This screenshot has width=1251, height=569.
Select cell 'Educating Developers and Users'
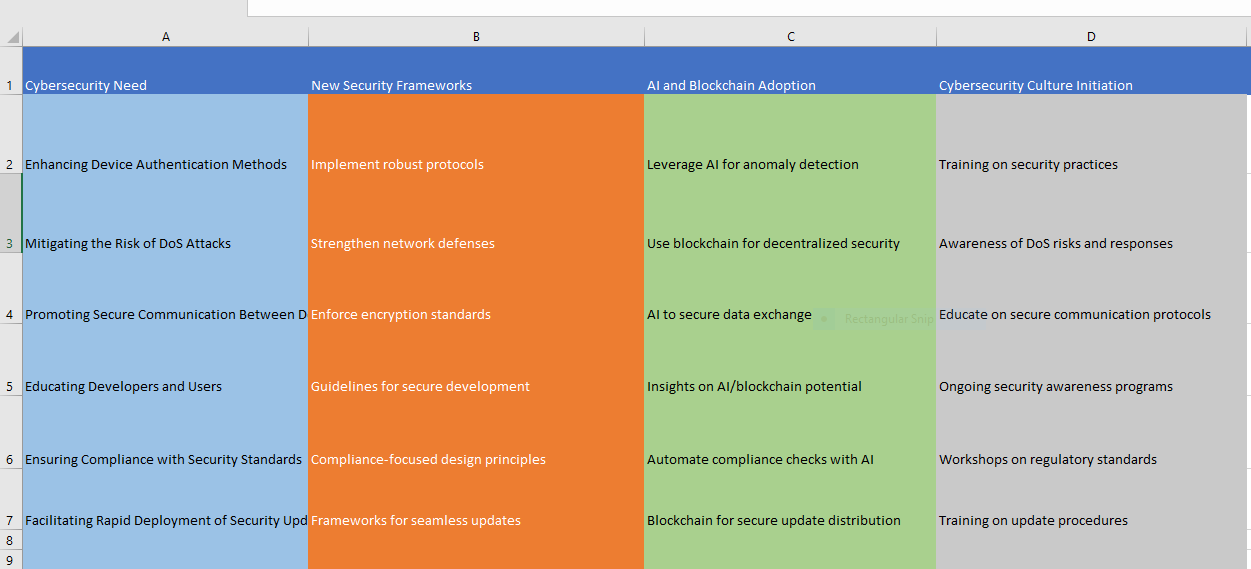pos(165,359)
